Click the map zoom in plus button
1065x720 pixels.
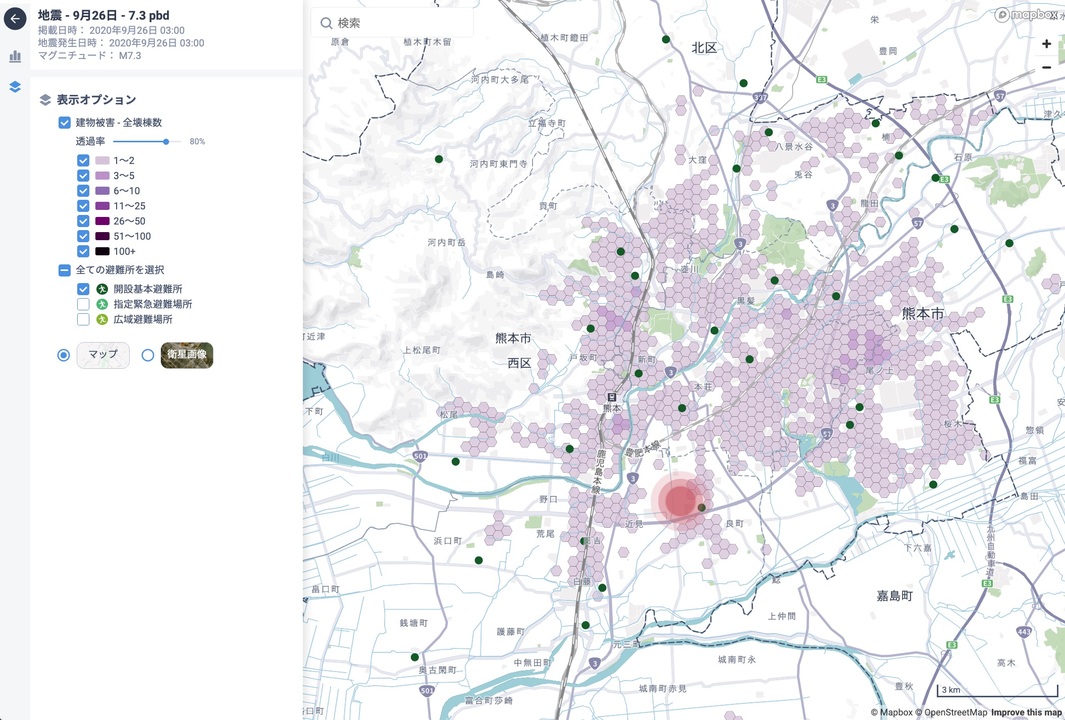tap(1046, 44)
